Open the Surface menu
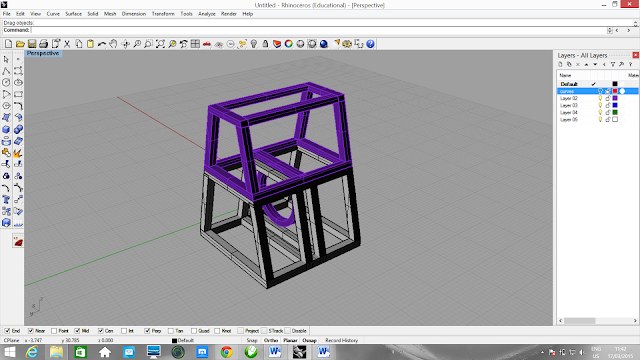This screenshot has height=360, width=640. click(x=73, y=14)
